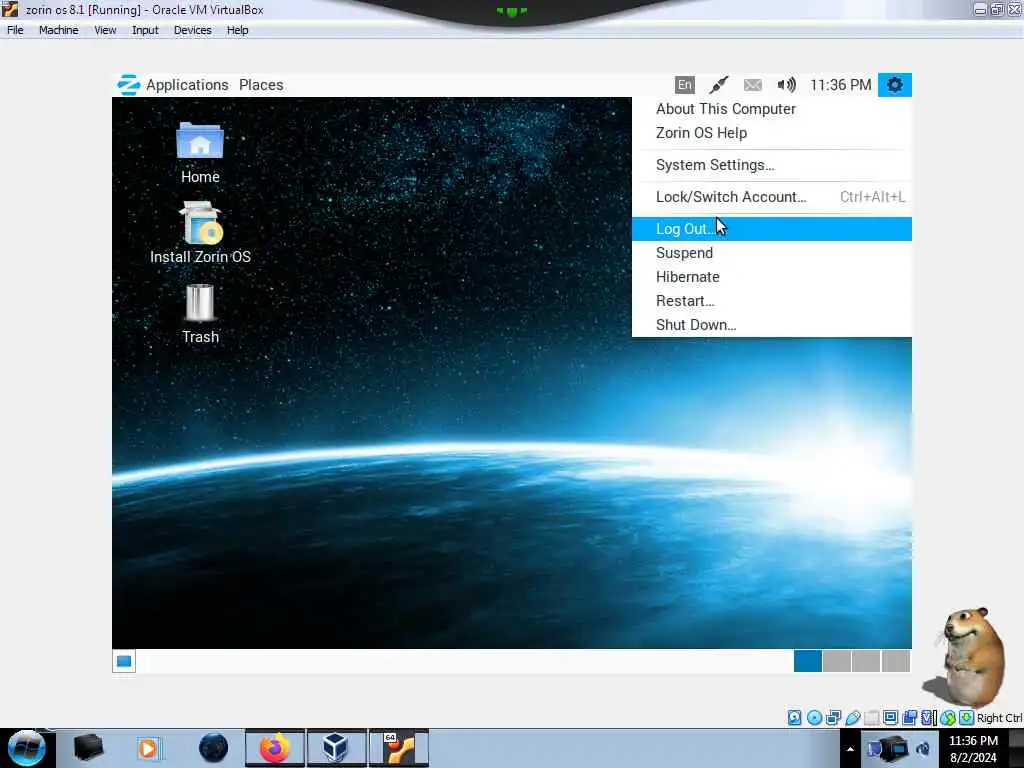Click the network adapters status icon
1024x768 pixels.
click(x=833, y=718)
